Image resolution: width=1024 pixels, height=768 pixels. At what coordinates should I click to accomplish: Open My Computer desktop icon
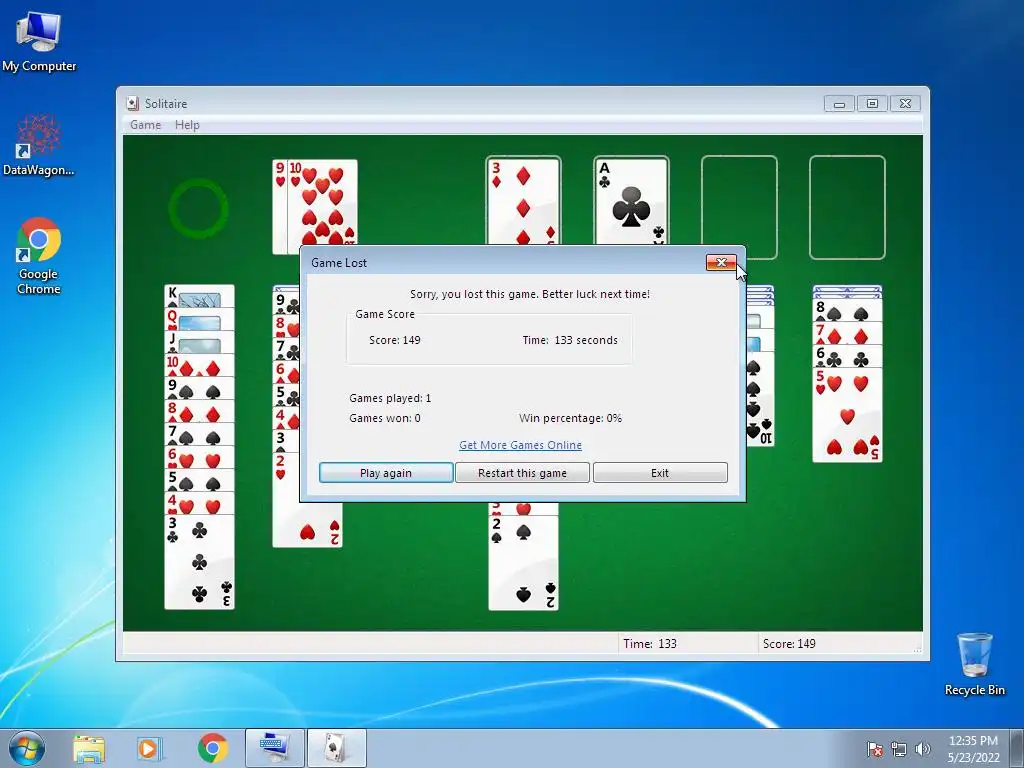click(39, 41)
